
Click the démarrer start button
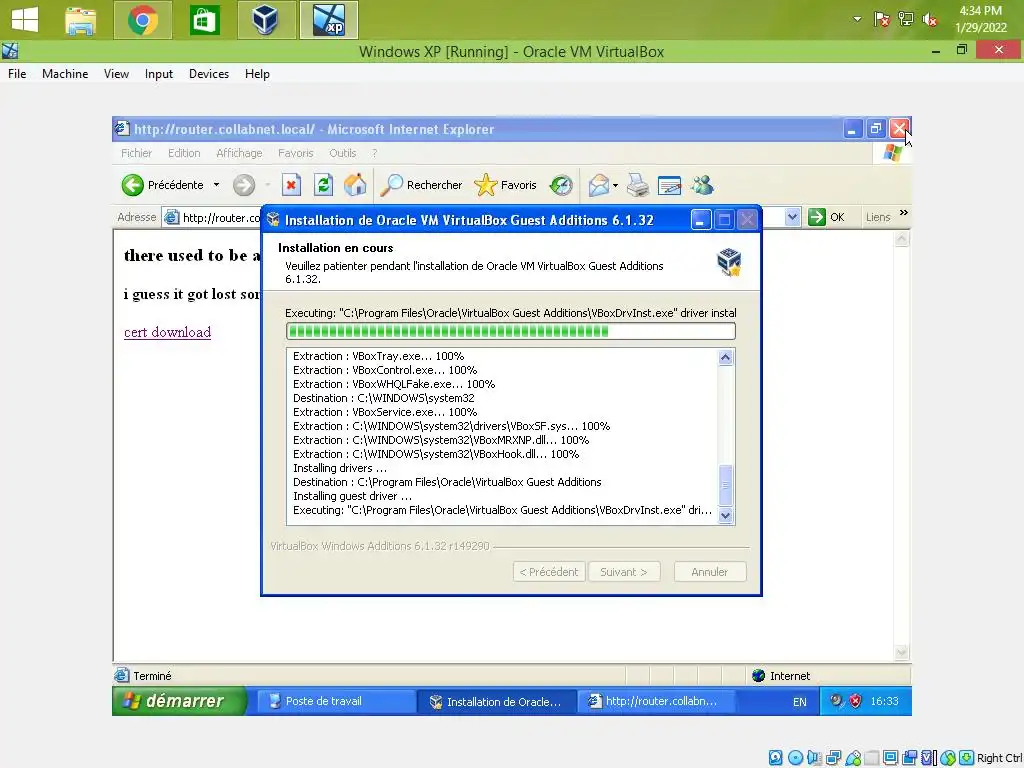[x=179, y=701]
